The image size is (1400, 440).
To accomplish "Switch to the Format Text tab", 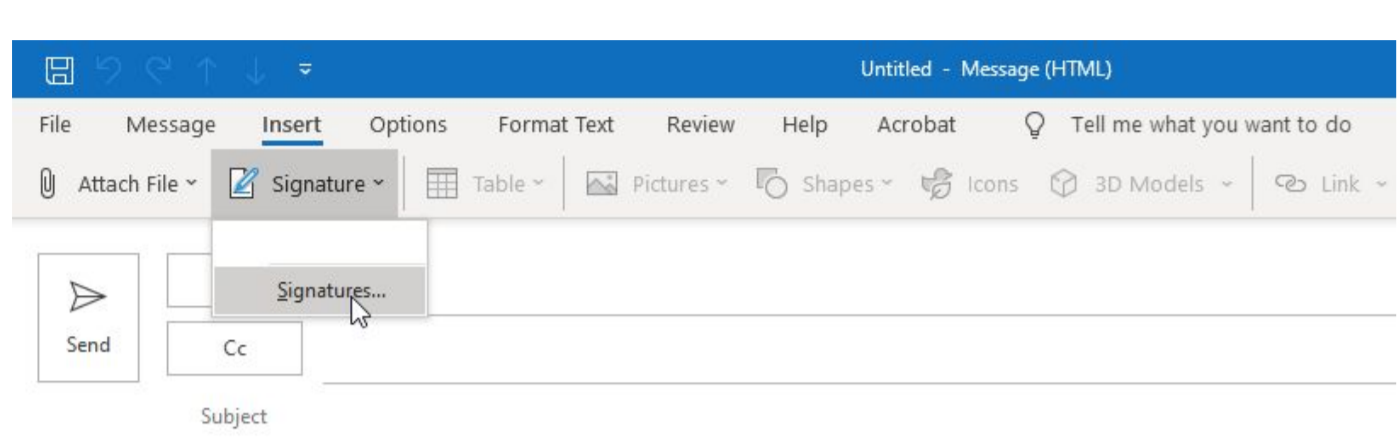I will 556,125.
